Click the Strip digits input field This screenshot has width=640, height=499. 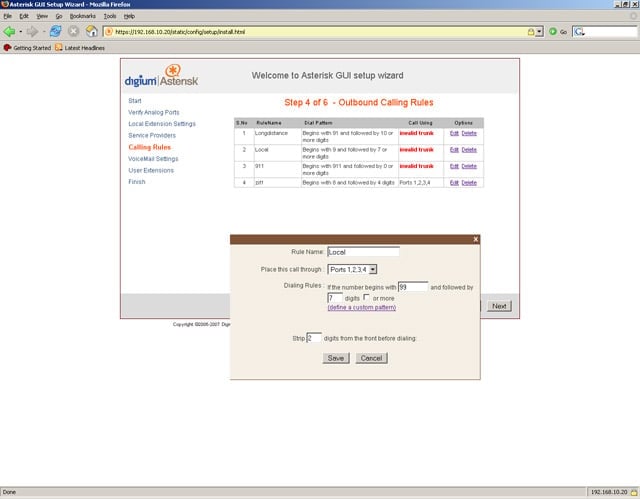(314, 337)
